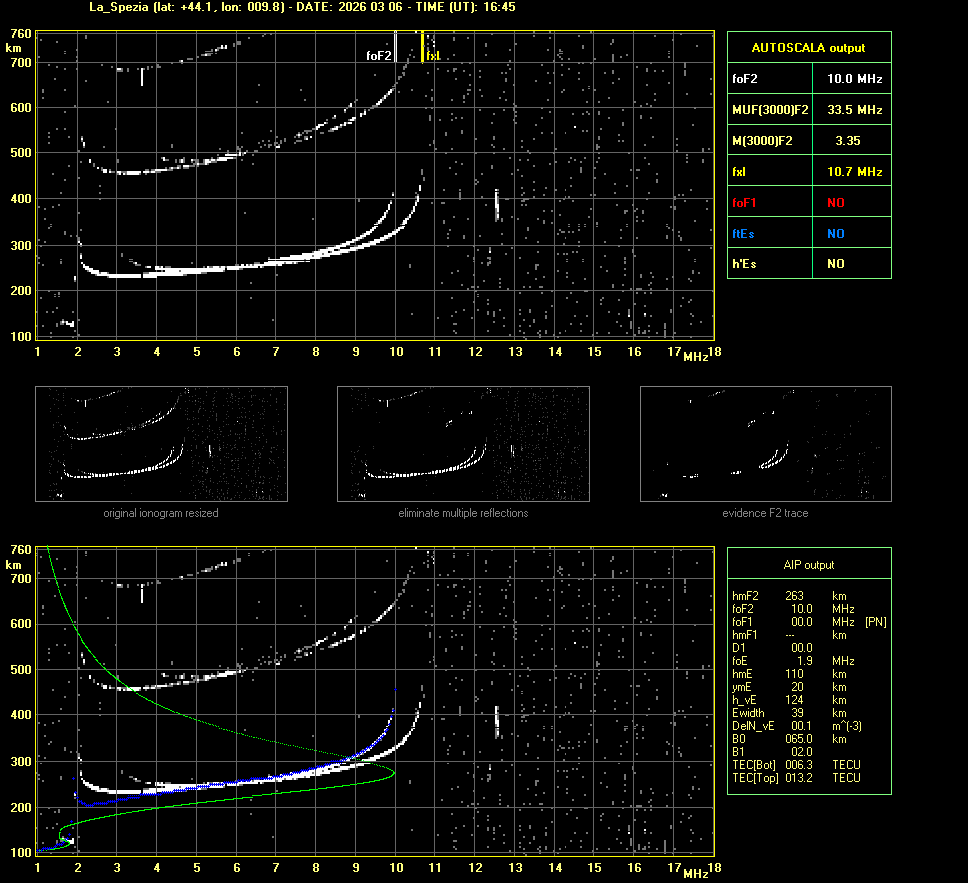This screenshot has height=883, width=968.
Task: Select TEC[Top] 013.2 TECU row
Action: (797, 778)
